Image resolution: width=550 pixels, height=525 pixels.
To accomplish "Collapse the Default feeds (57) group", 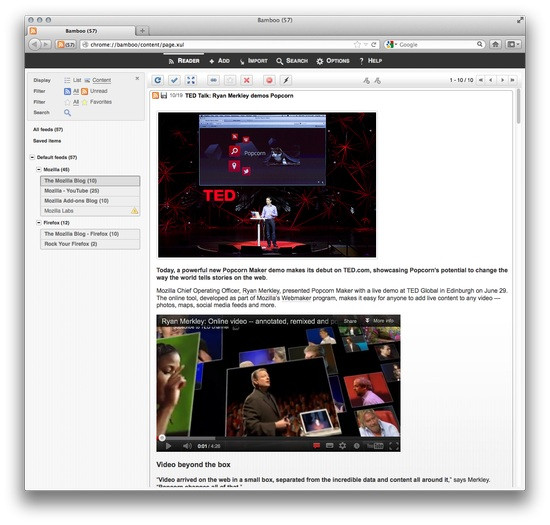I will tap(32, 157).
